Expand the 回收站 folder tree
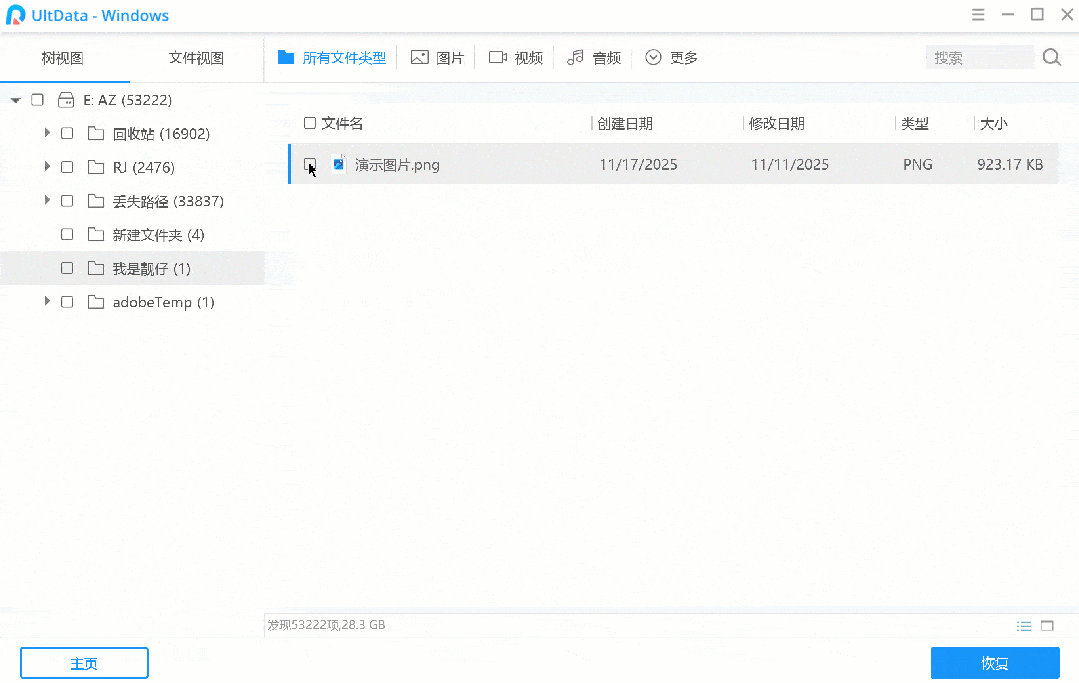Viewport: 1079px width, 683px height. (x=45, y=132)
